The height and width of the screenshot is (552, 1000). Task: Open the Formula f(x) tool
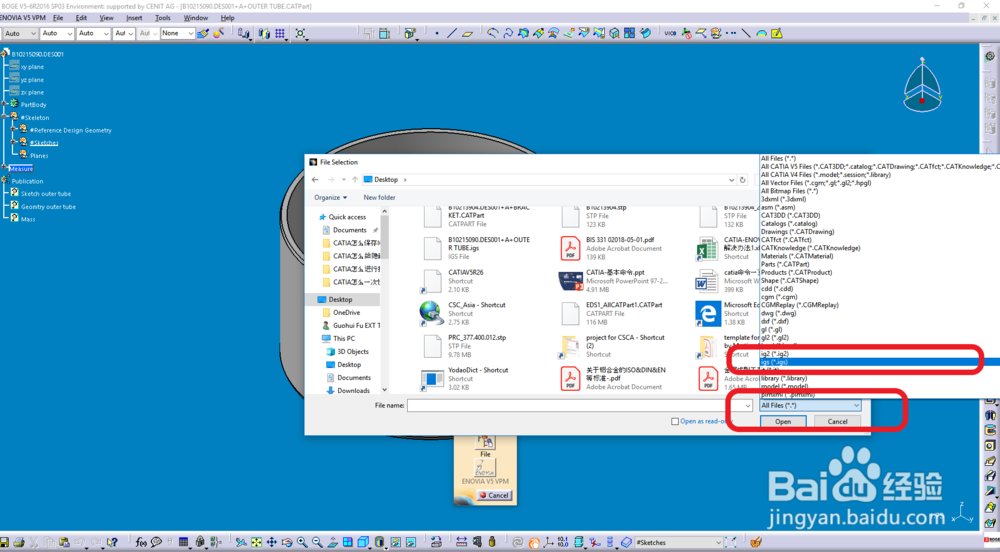tap(141, 542)
